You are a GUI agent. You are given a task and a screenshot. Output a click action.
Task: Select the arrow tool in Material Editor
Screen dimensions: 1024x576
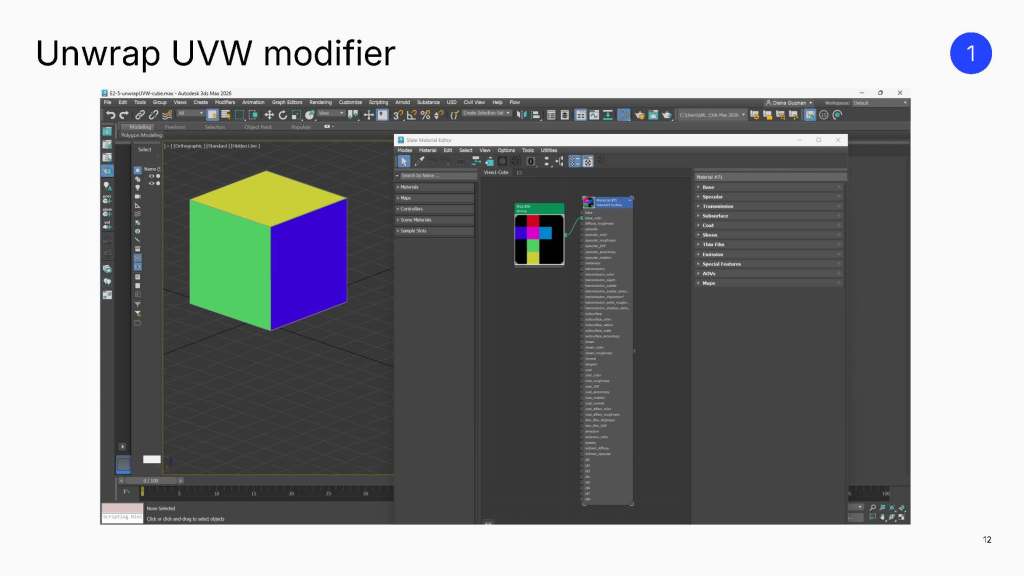click(x=404, y=161)
